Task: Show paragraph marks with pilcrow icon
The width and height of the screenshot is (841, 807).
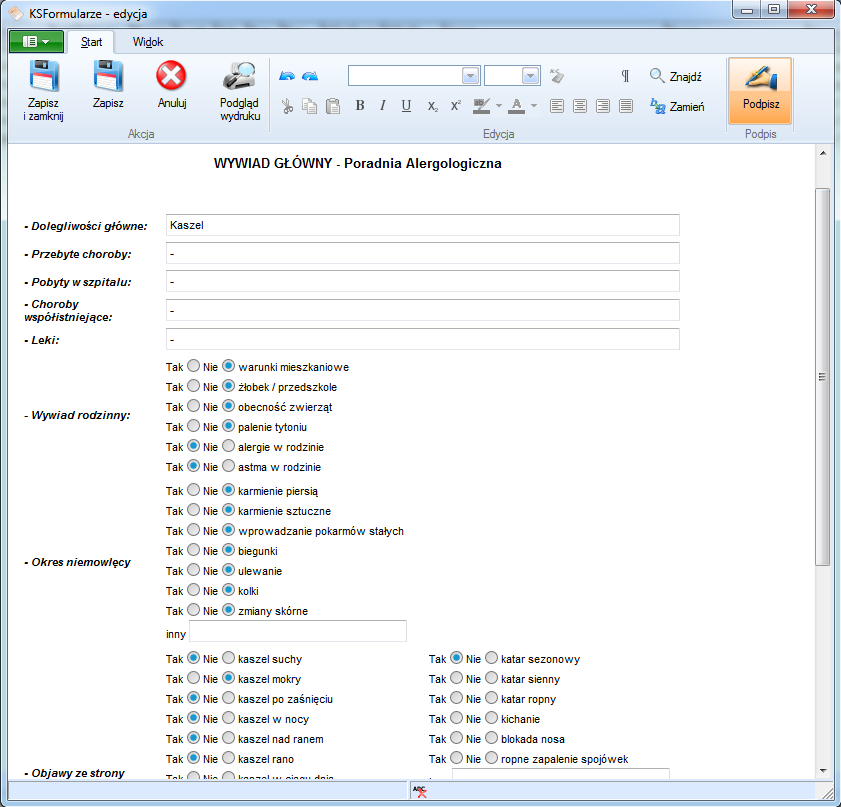Action: (625, 76)
